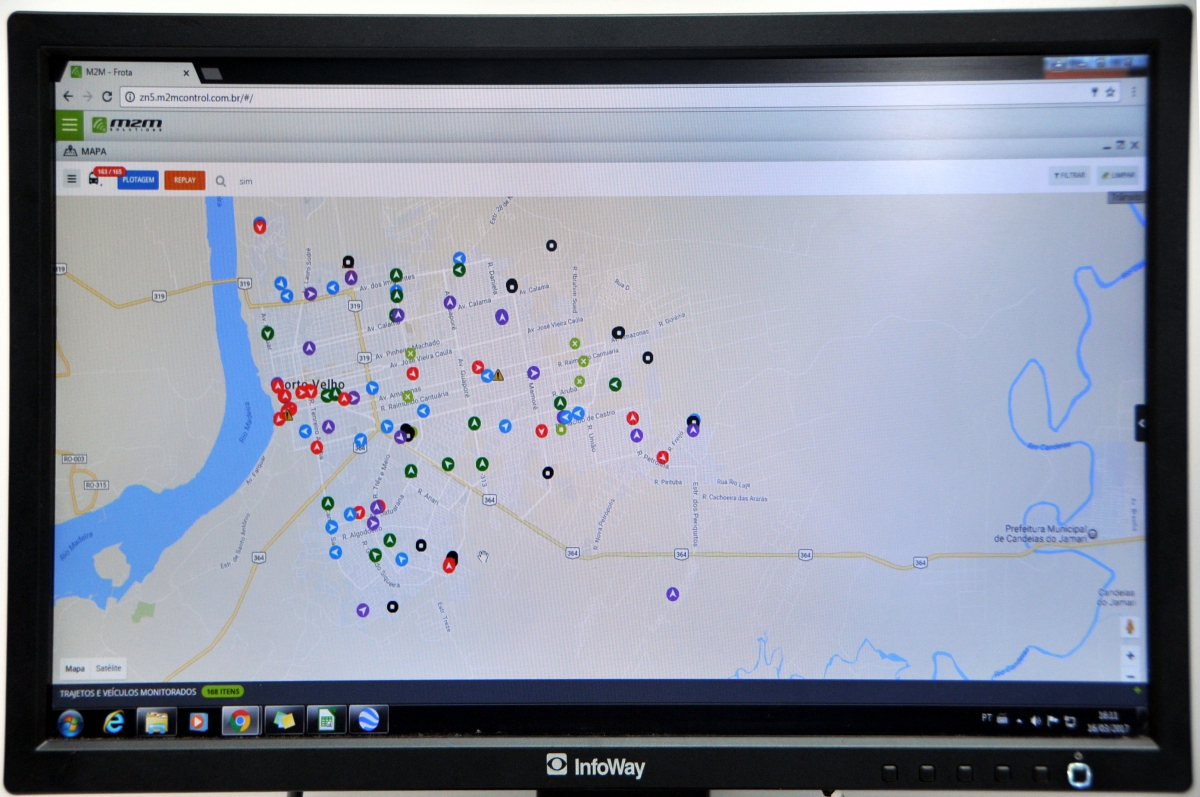Click the search magnifier icon
The height and width of the screenshot is (797, 1200).
(x=221, y=181)
